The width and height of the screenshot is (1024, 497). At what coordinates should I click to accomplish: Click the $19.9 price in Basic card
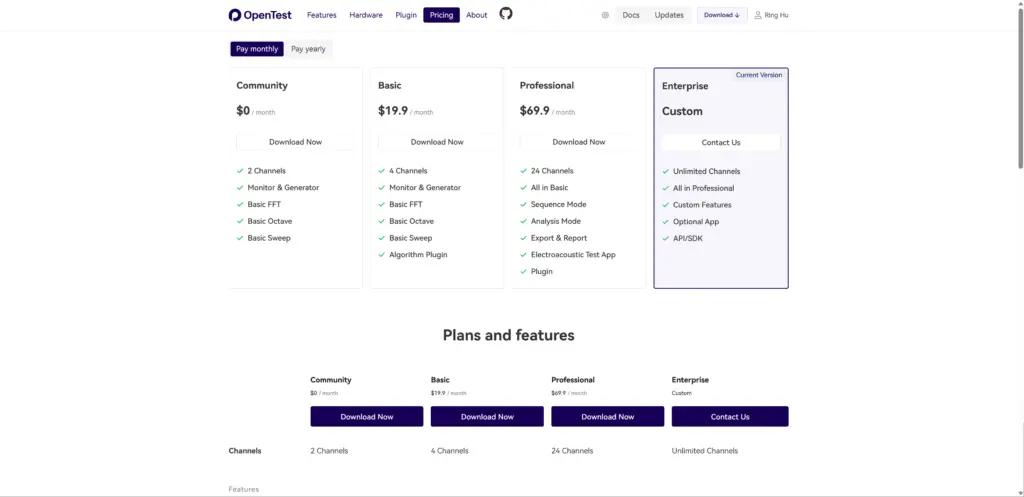click(392, 111)
